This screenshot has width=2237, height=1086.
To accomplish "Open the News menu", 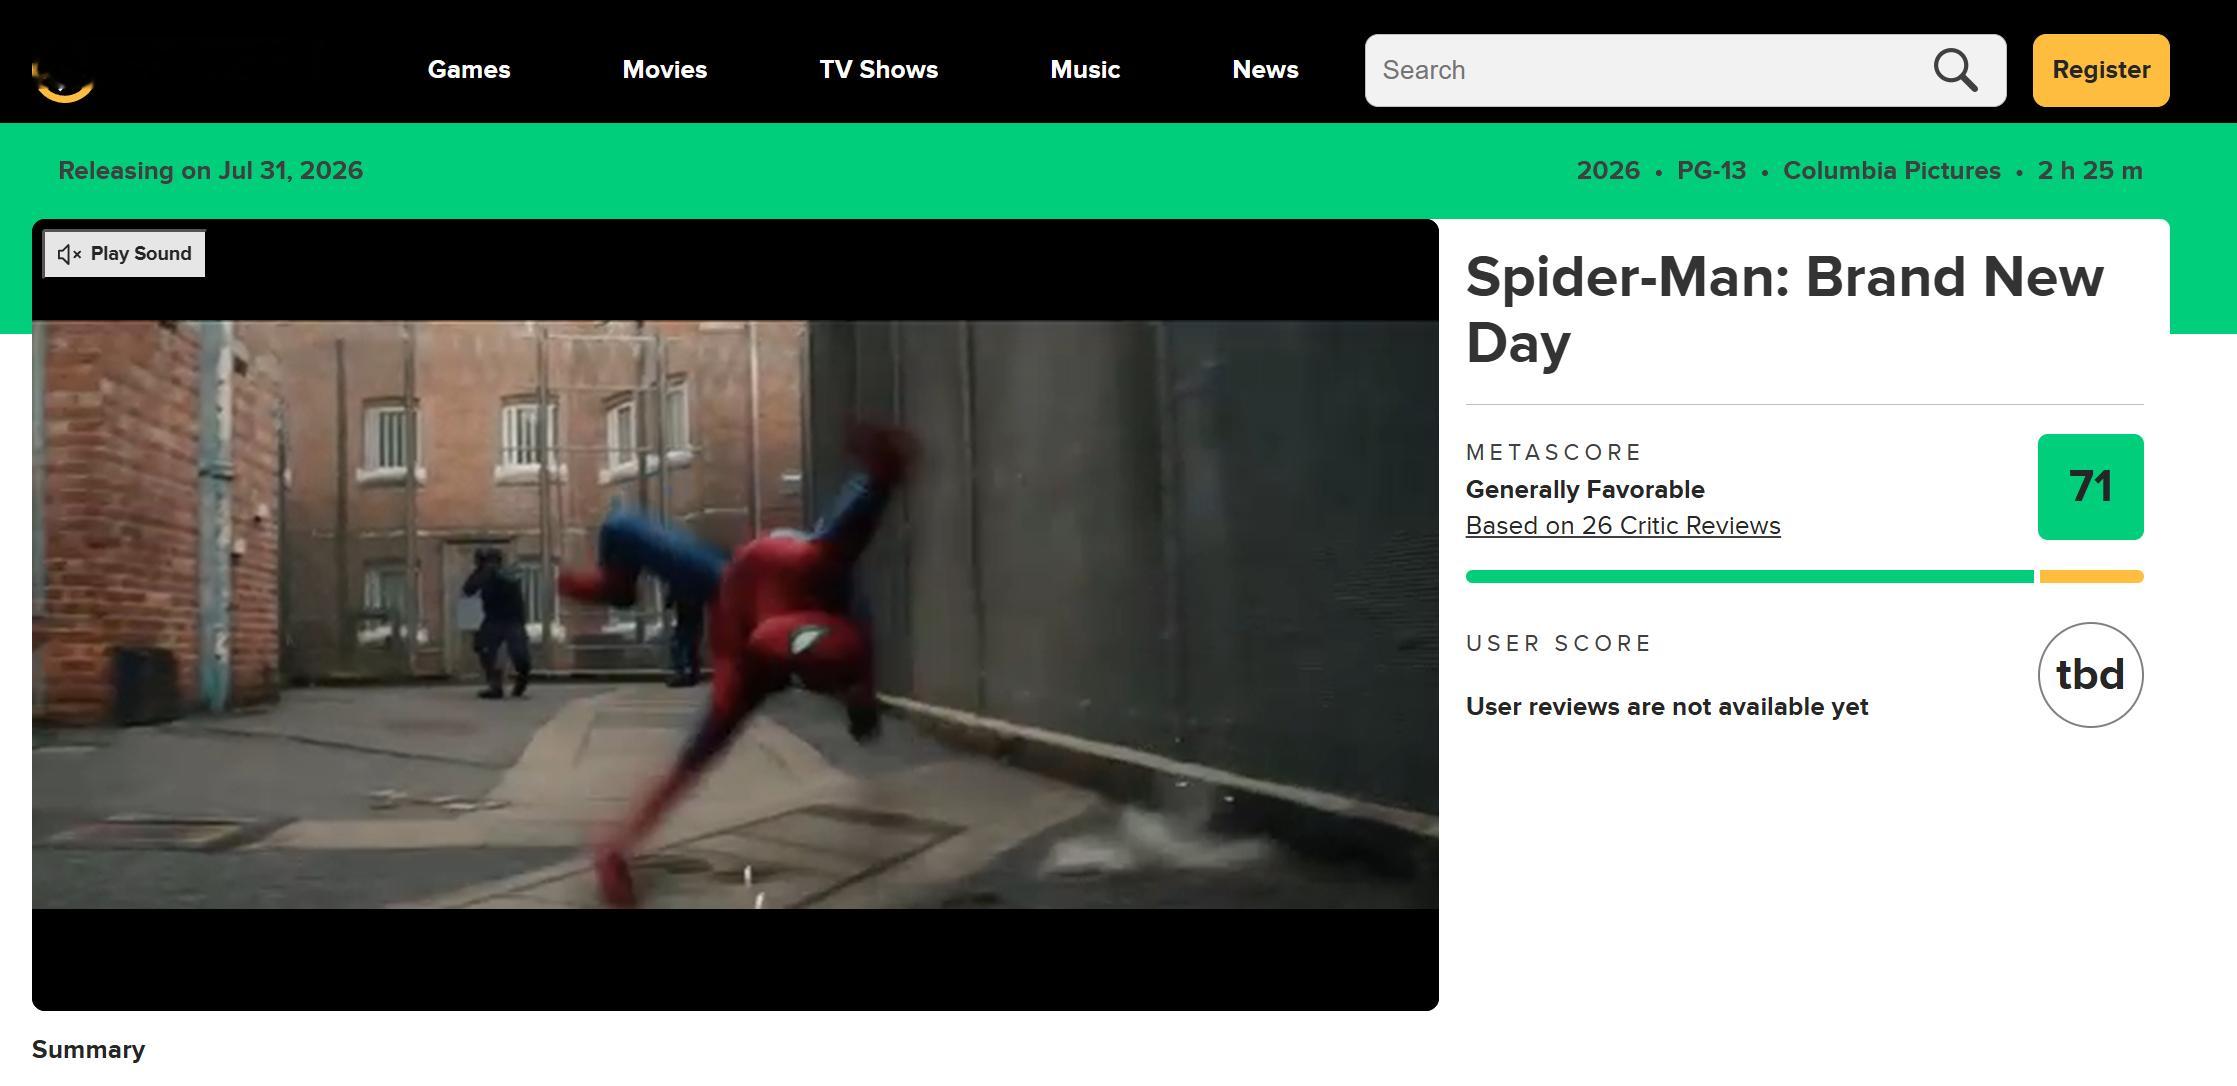I will (x=1265, y=70).
